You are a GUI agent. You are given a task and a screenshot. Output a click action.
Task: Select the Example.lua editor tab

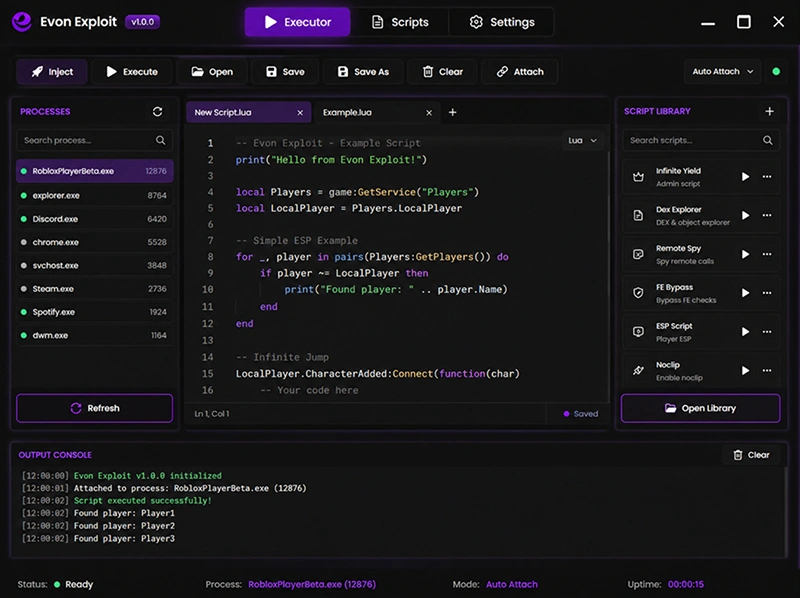377,112
